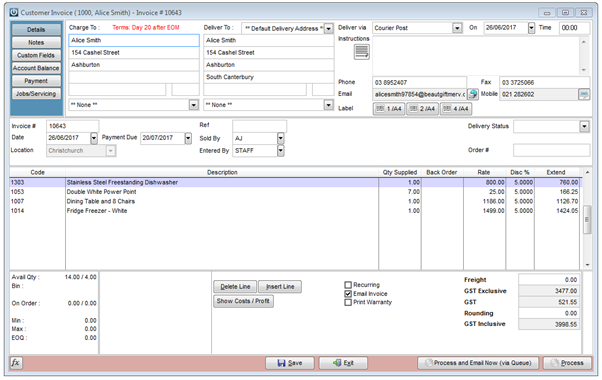
Task: Open the Jobs/Servicing tab
Action: (x=36, y=94)
